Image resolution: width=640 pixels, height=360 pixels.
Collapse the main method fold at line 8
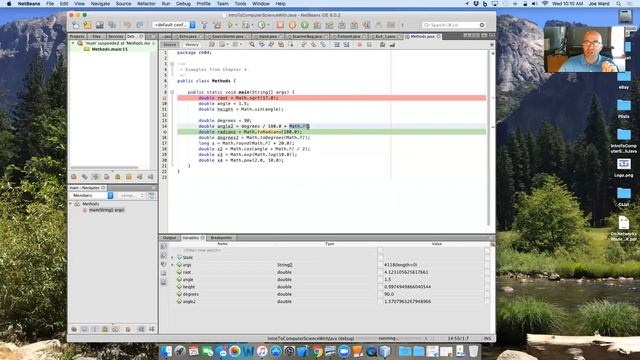[172, 92]
